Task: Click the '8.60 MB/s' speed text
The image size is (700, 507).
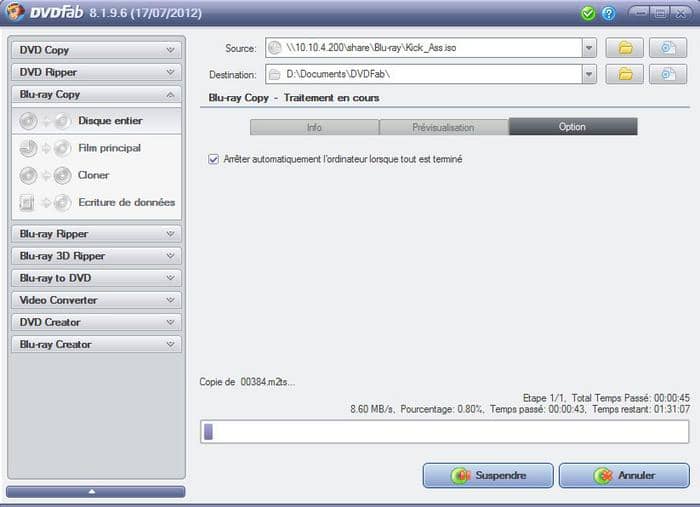Action: tap(372, 409)
